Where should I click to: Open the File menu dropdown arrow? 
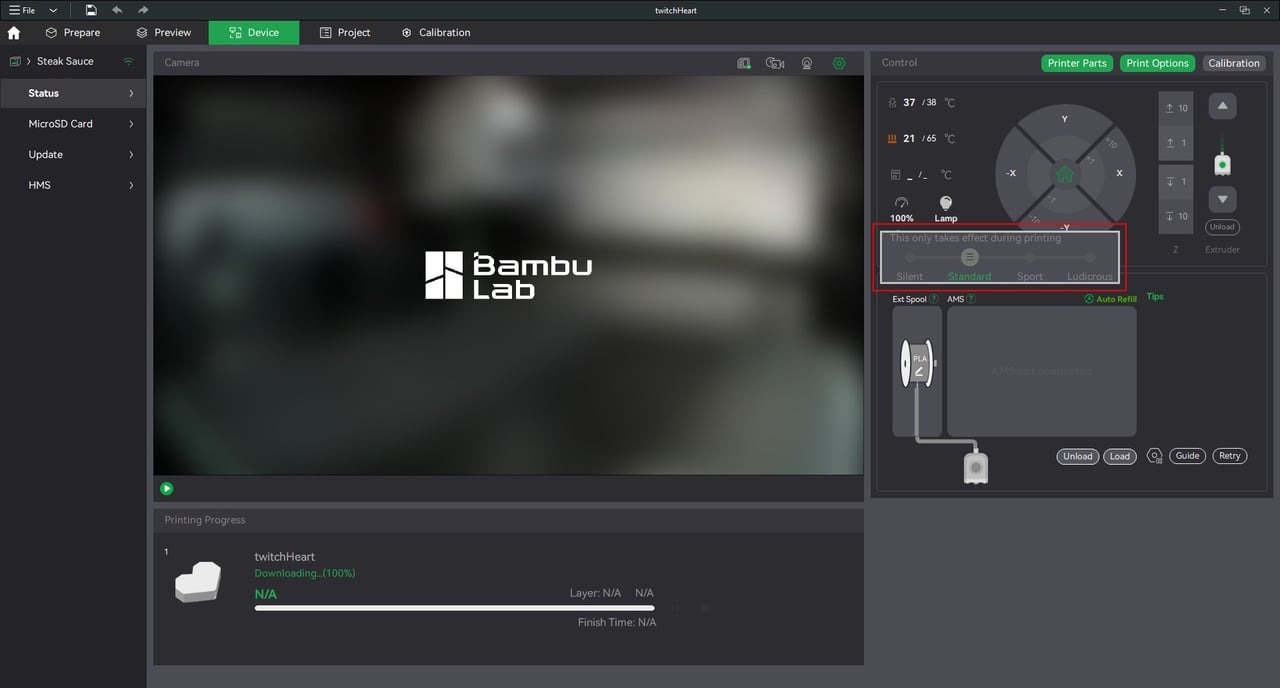53,10
